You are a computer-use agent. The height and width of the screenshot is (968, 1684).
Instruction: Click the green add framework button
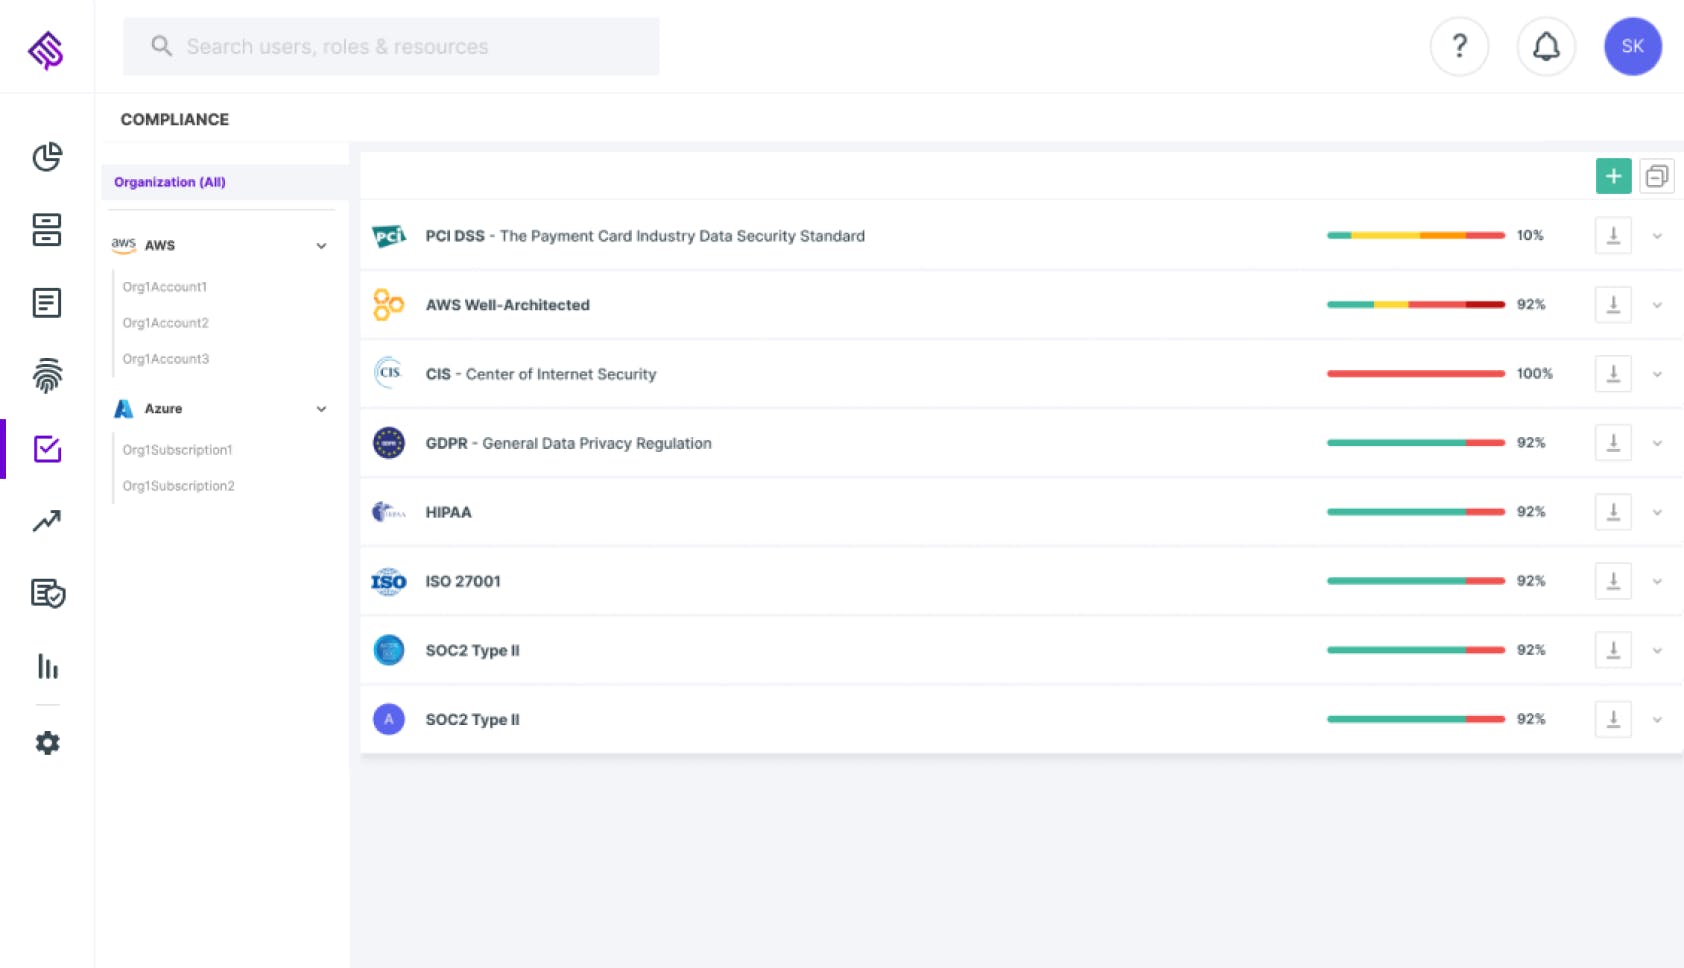pos(1613,177)
